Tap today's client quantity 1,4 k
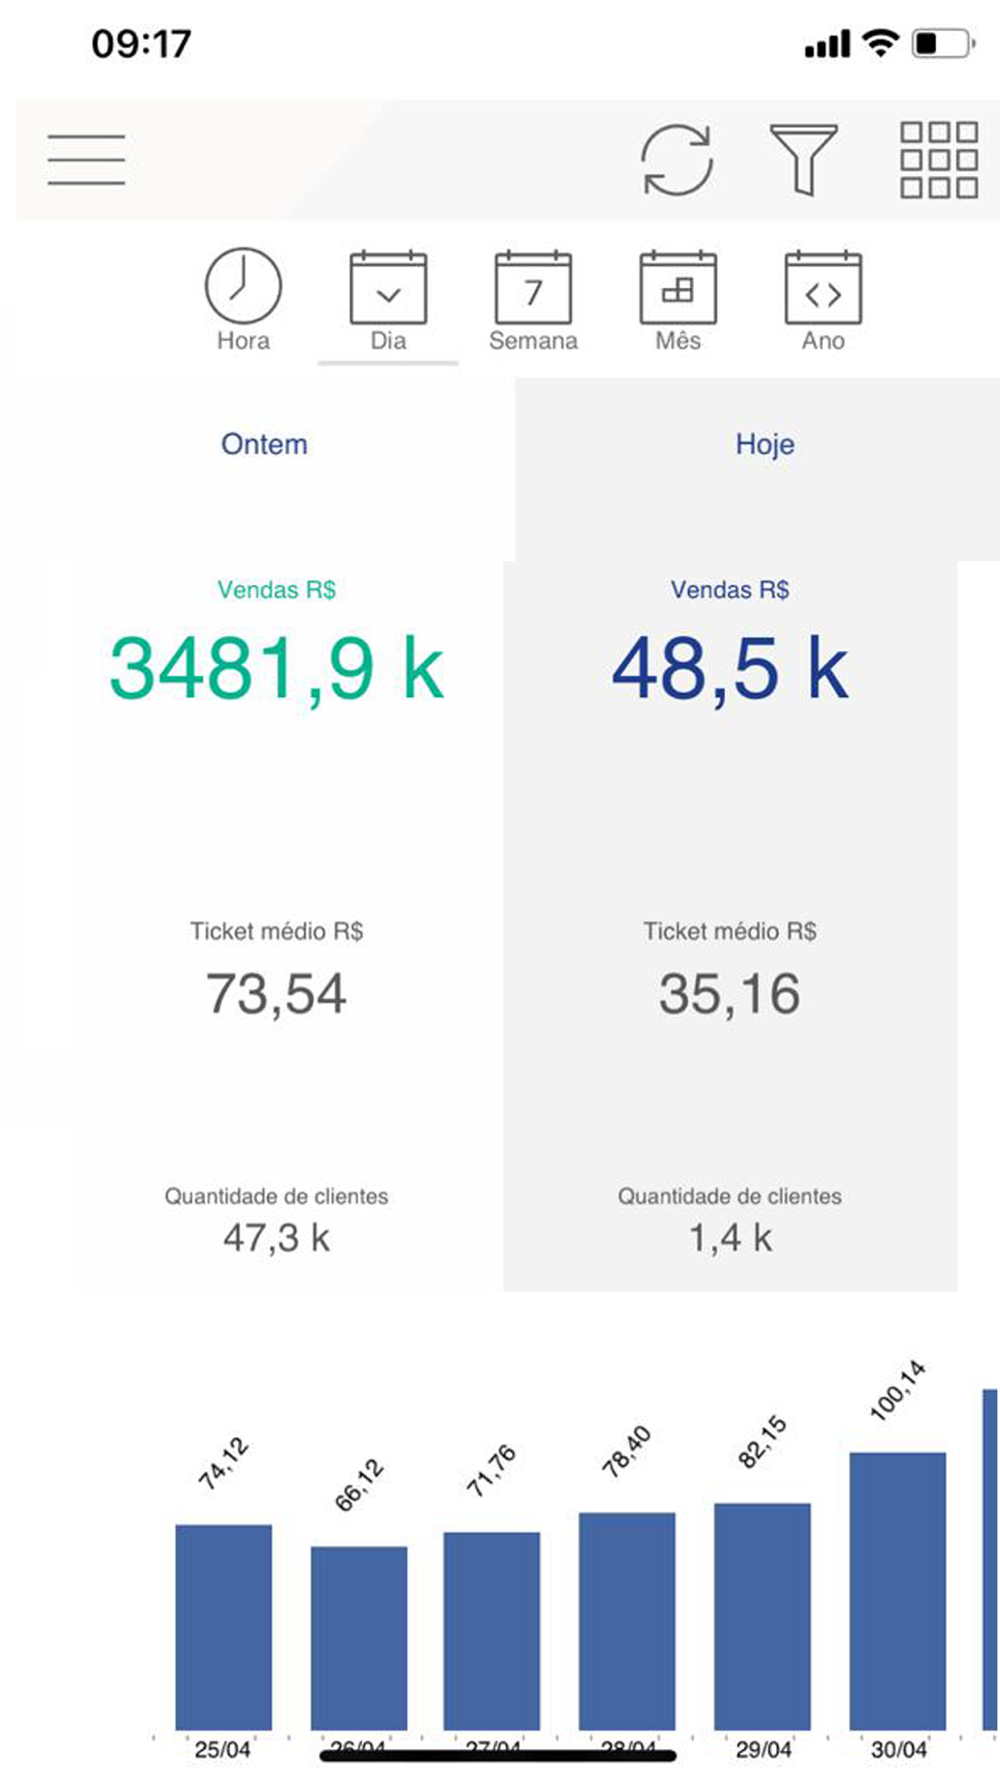This screenshot has height=1778, width=1000. [730, 1238]
